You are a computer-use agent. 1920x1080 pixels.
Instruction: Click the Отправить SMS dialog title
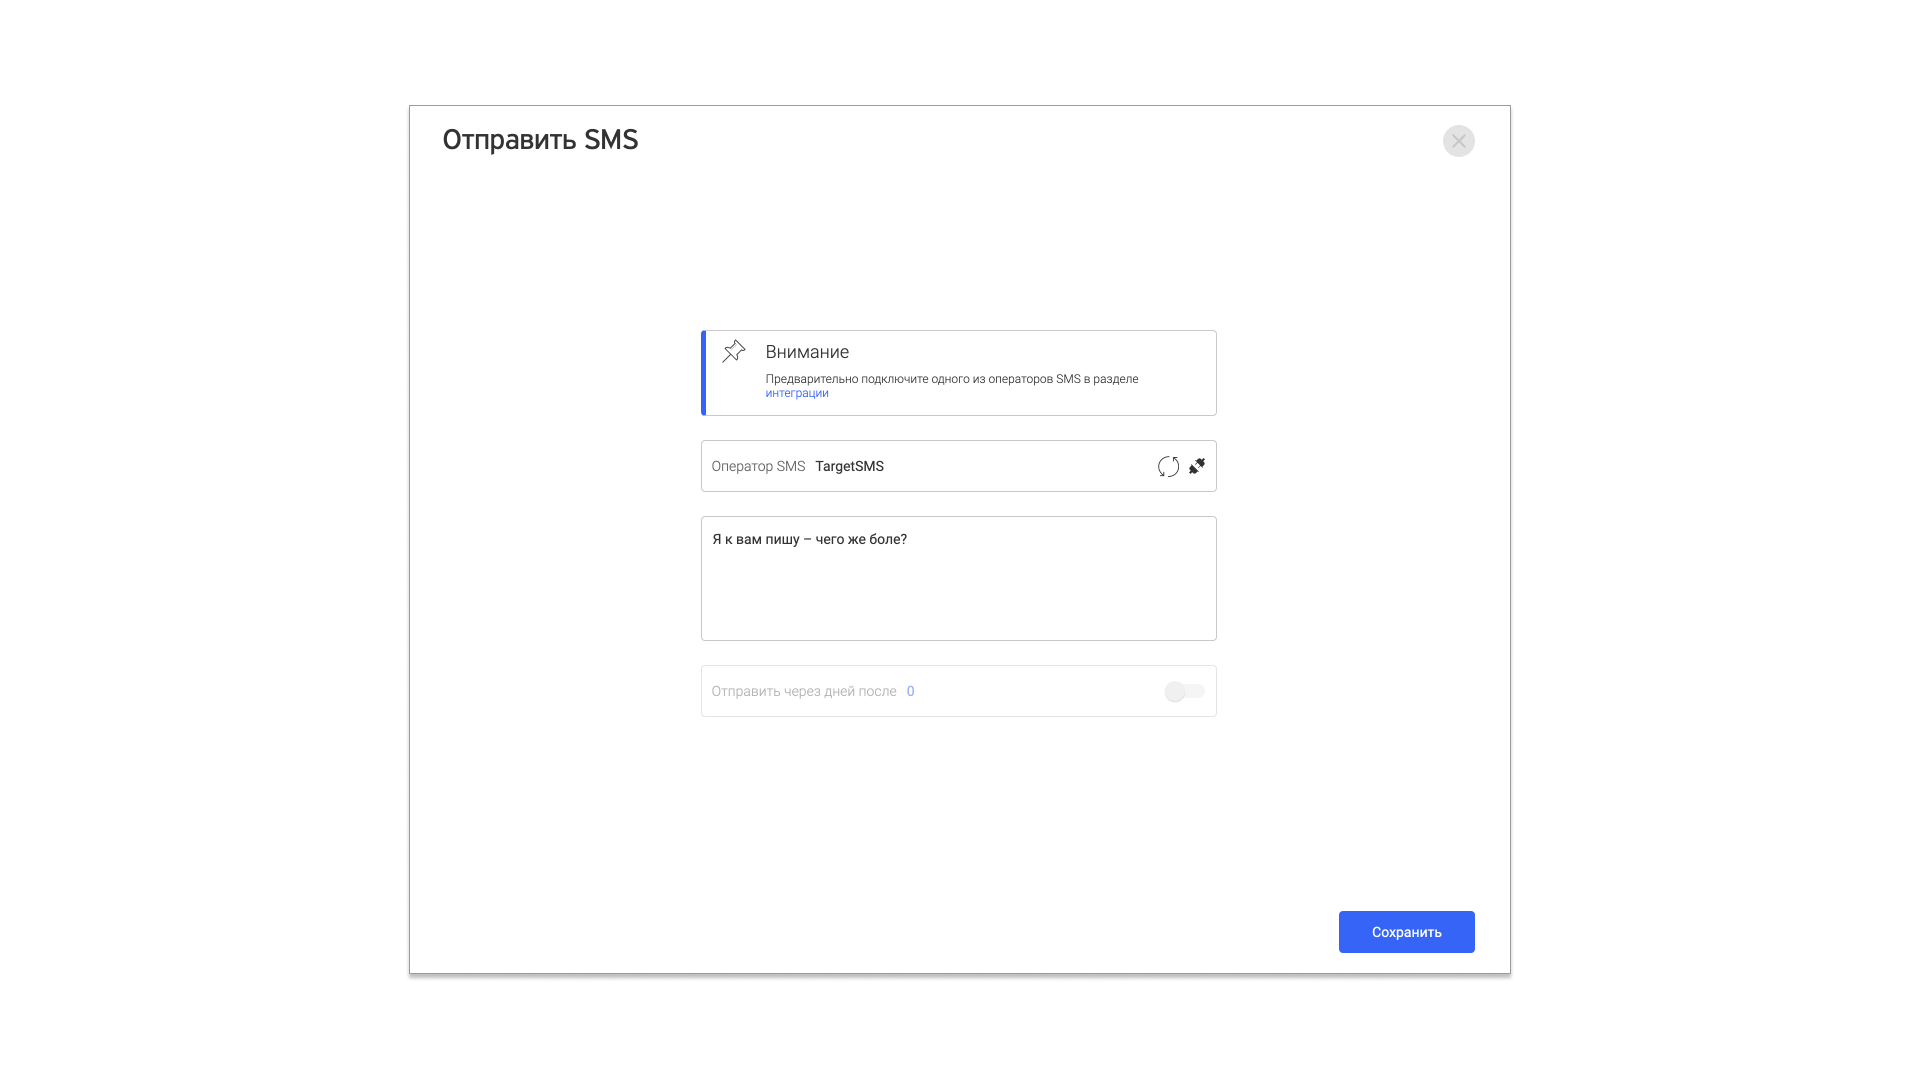coord(540,140)
